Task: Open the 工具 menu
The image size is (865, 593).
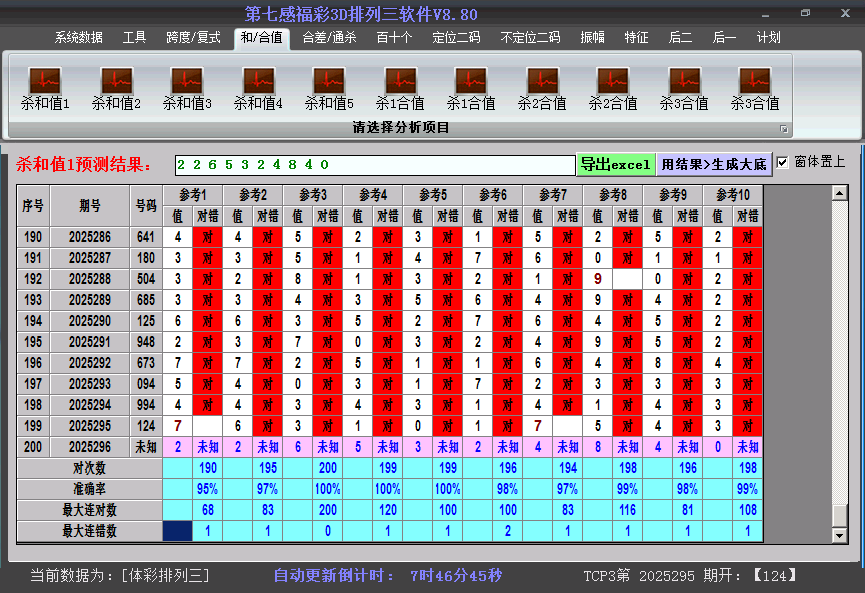Action: [x=134, y=38]
